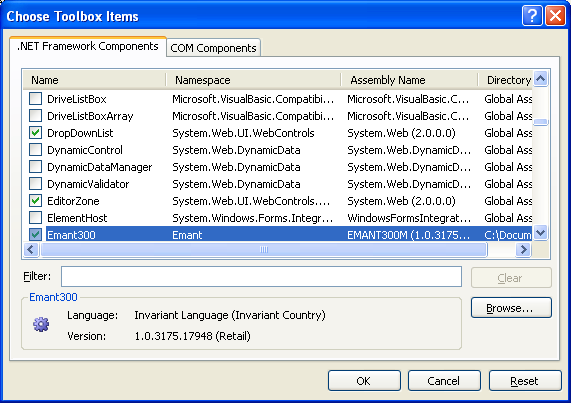This screenshot has height=403, width=571.
Task: Check the DynamicControl checkbox
Action: click(35, 150)
